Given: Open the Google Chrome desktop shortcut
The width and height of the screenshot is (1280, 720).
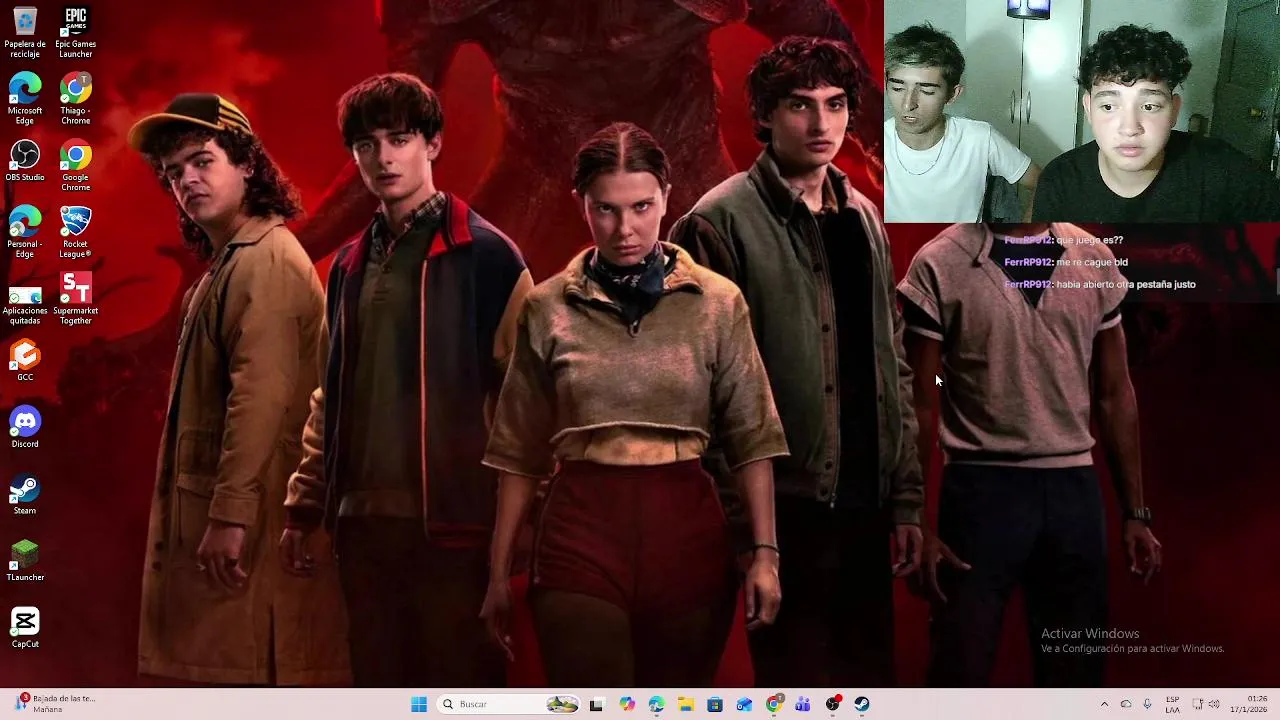Looking at the screenshot, I should 76,165.
